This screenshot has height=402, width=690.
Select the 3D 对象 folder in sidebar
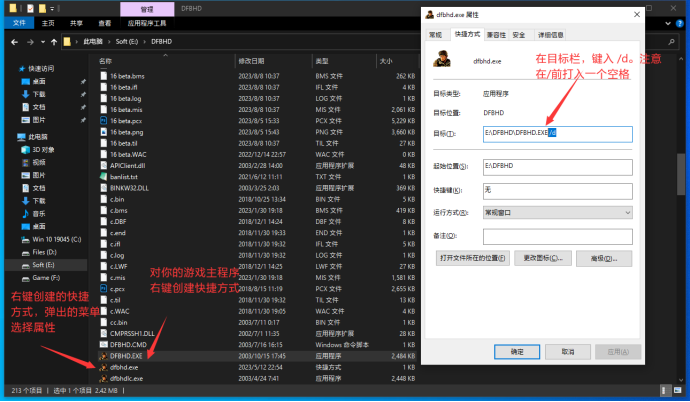click(42, 149)
